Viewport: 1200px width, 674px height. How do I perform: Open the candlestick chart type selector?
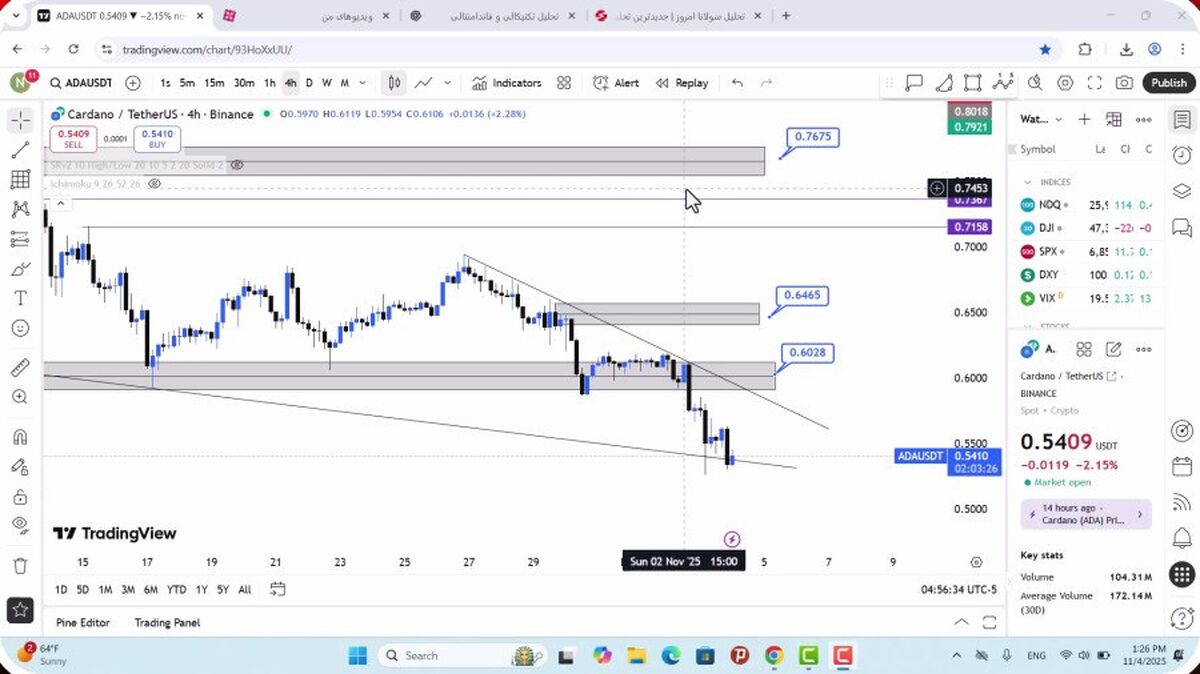click(x=395, y=83)
